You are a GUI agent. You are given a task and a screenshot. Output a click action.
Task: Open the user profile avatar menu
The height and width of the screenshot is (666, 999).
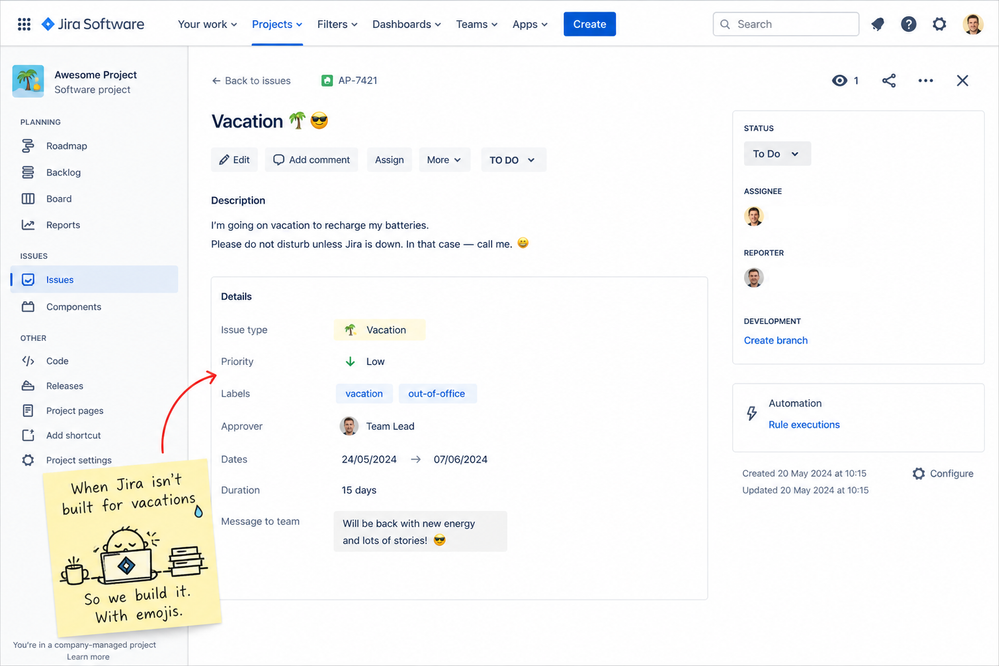[x=972, y=24]
